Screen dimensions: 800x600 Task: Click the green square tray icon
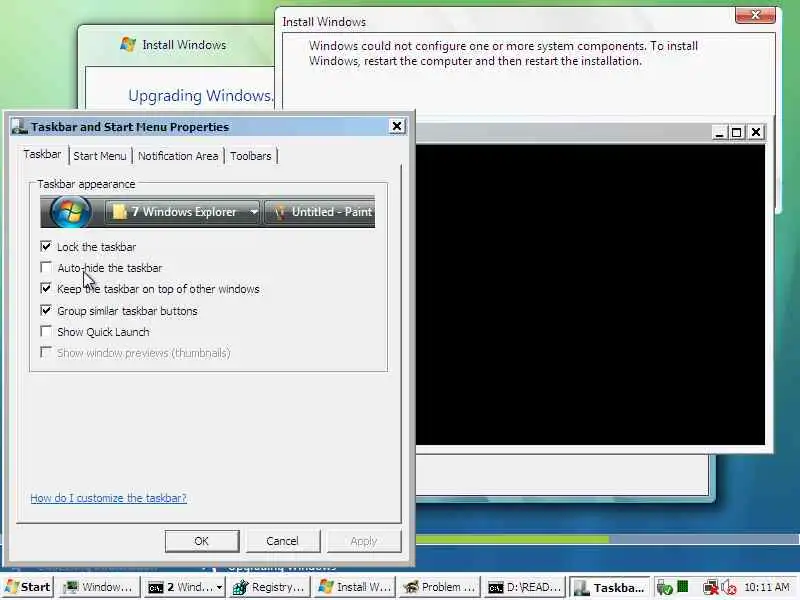coord(683,587)
